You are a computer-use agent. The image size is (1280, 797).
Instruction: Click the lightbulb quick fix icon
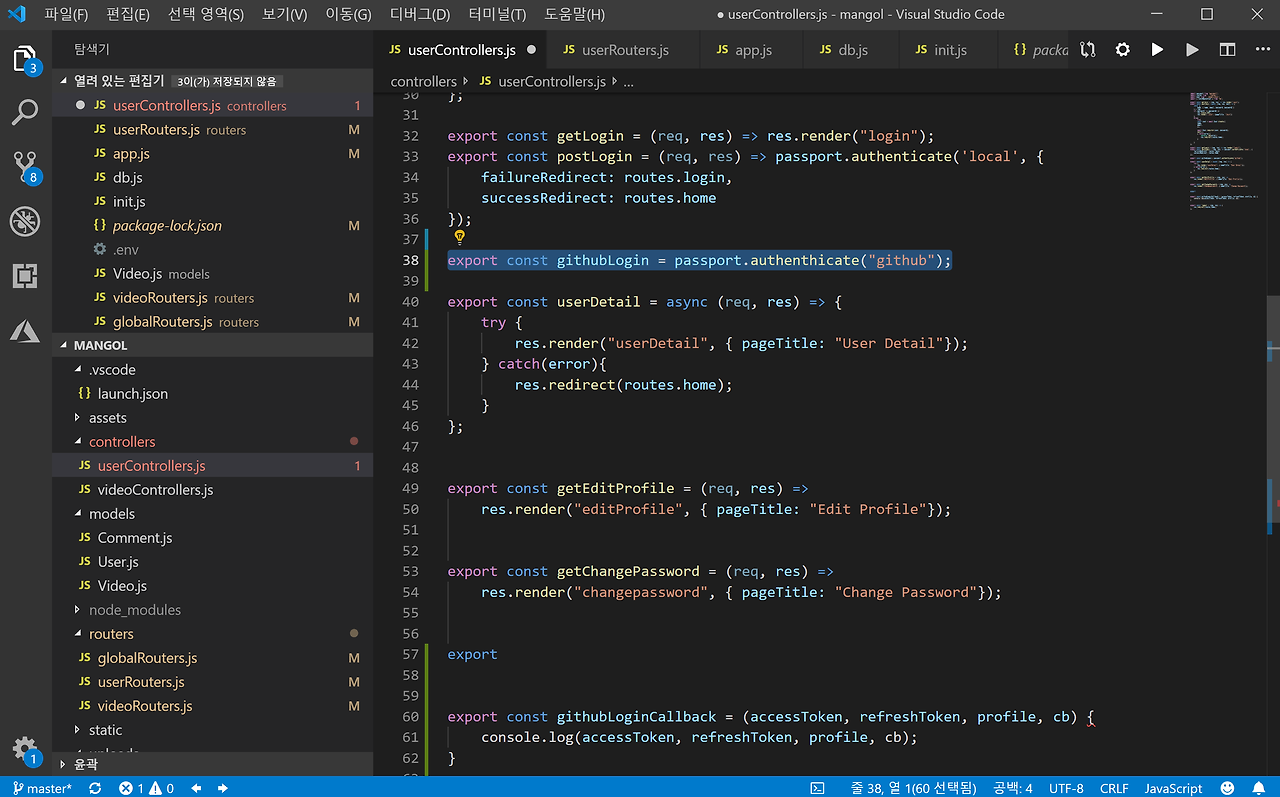click(460, 238)
